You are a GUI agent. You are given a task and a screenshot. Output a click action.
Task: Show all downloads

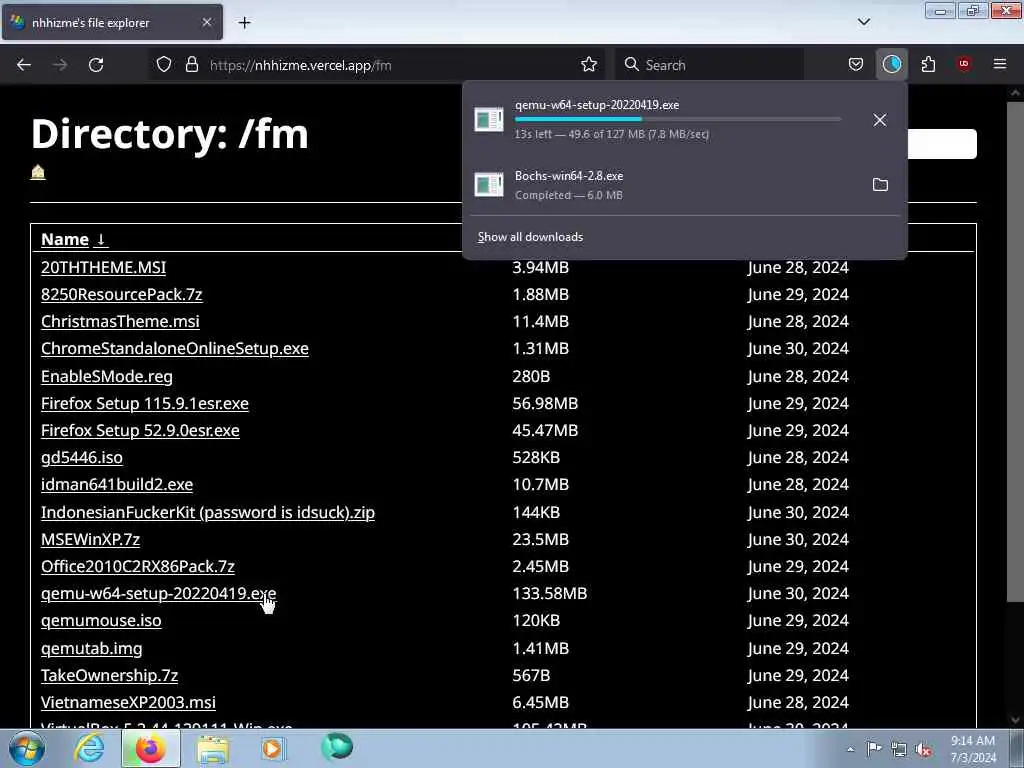tap(530, 237)
